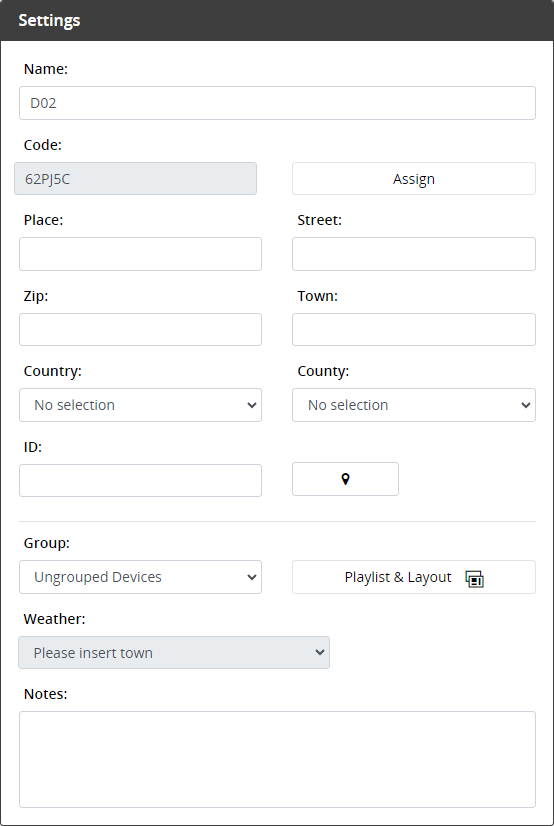Open Playlist & Layout settings
This screenshot has width=554, height=826.
414,577
